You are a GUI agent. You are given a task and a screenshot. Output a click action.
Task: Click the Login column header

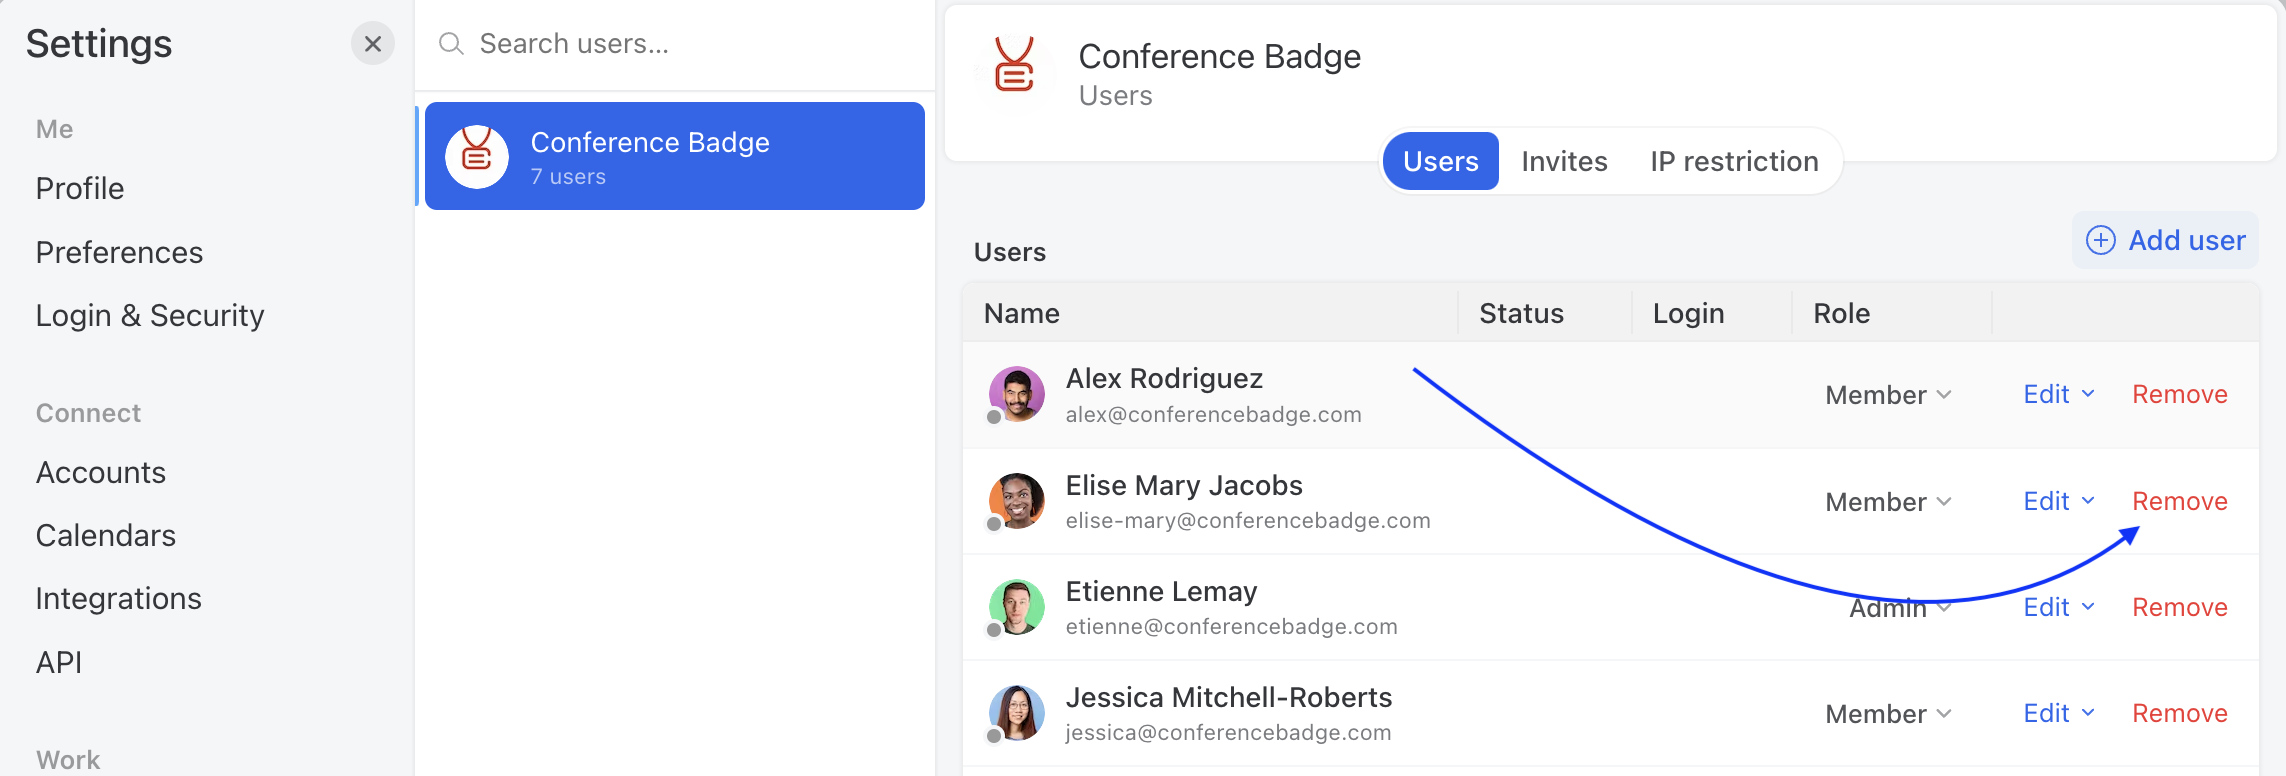pos(1688,313)
